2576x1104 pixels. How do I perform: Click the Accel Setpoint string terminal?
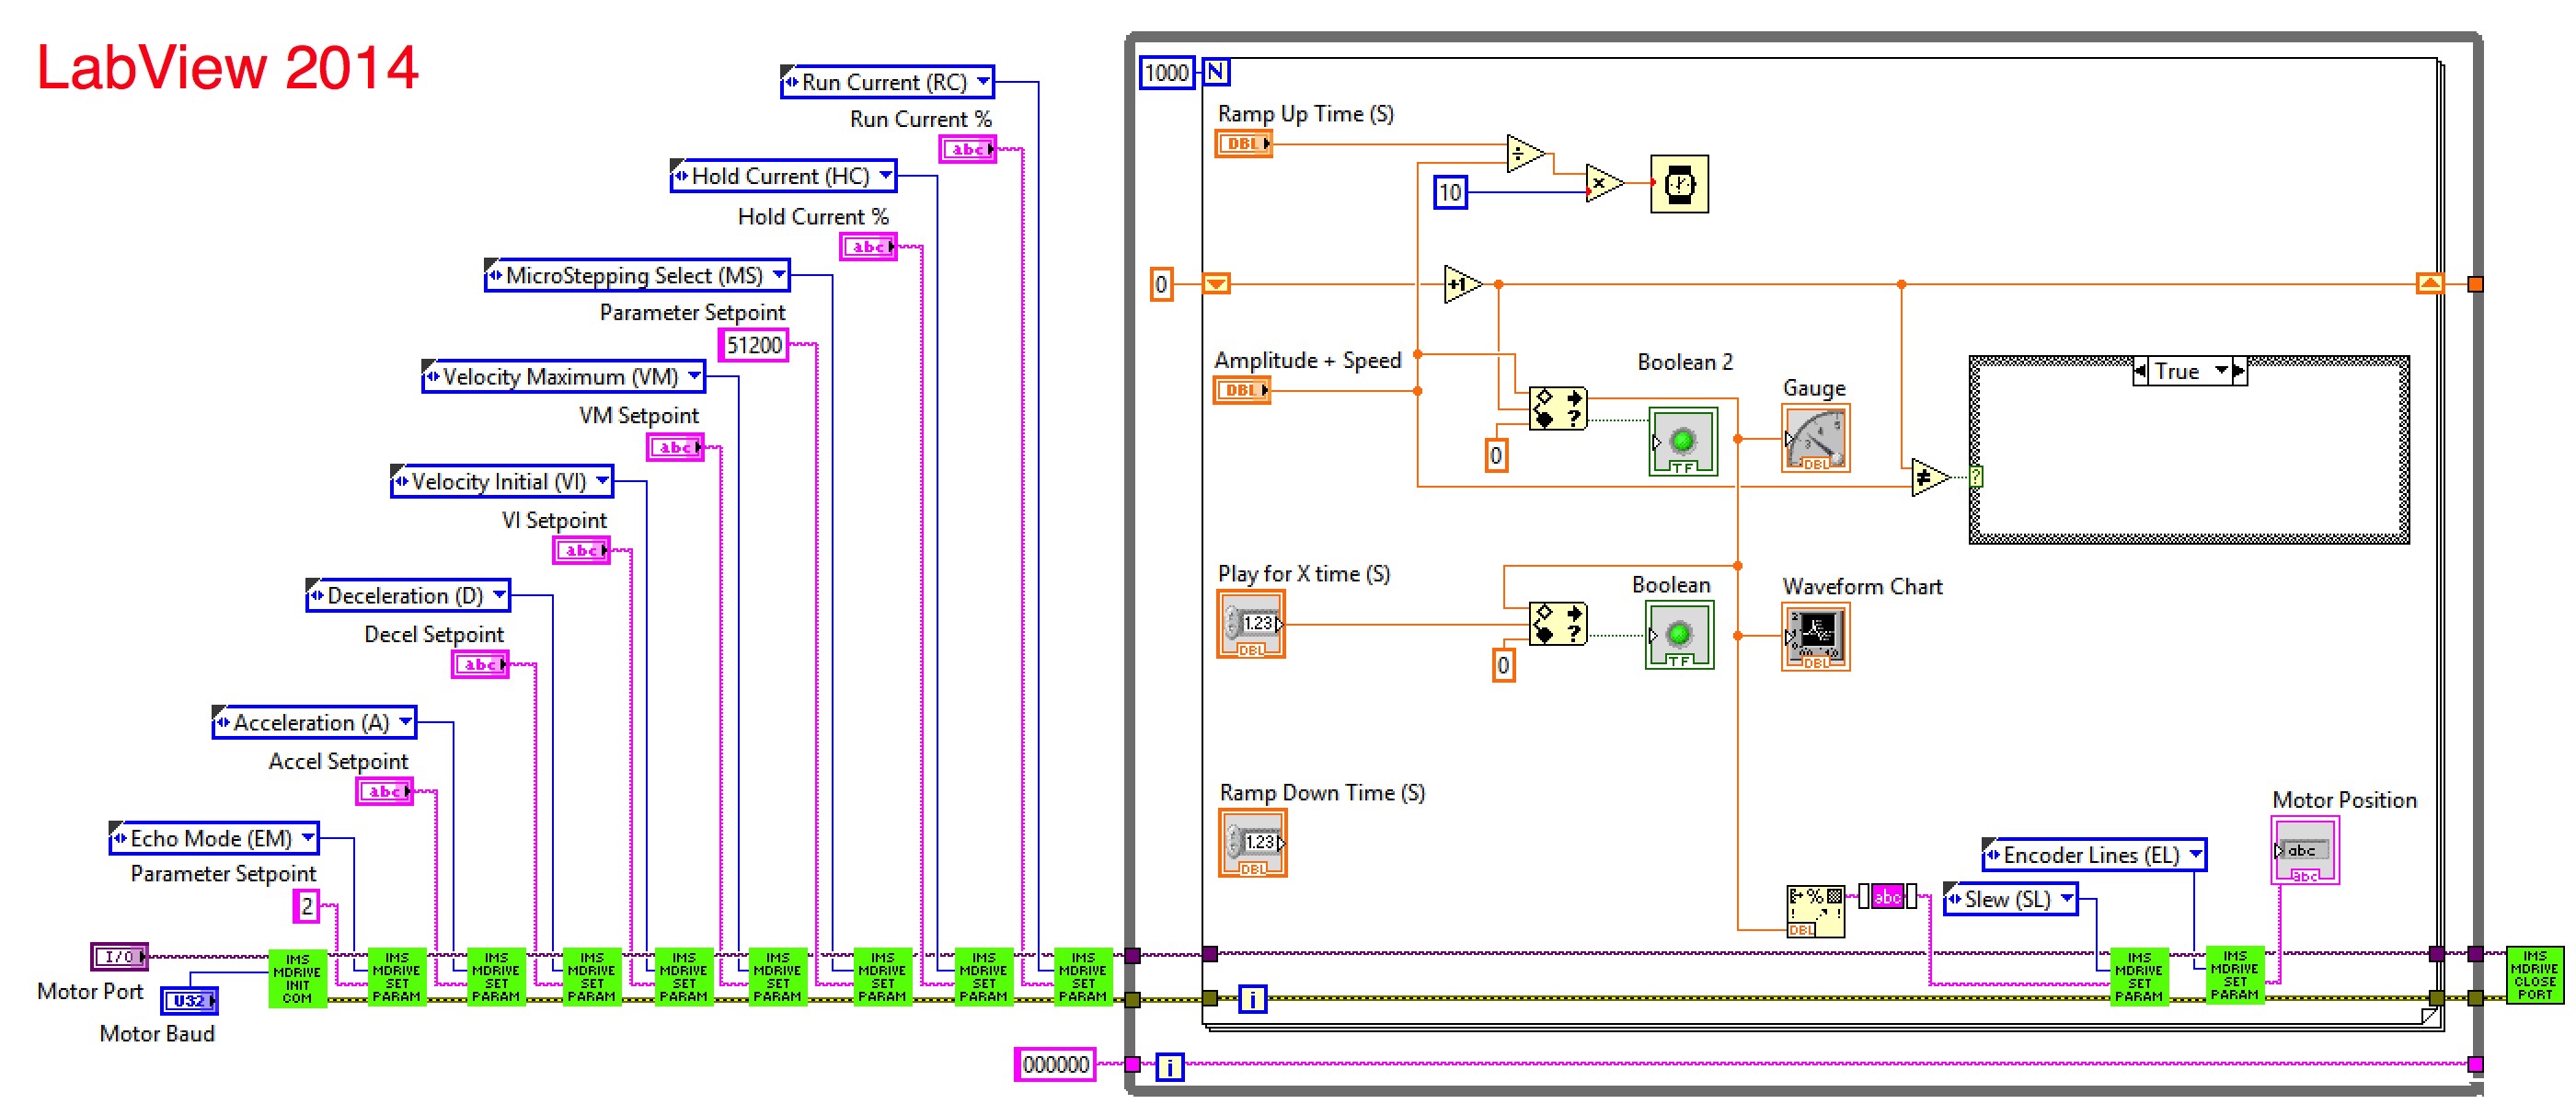click(384, 791)
